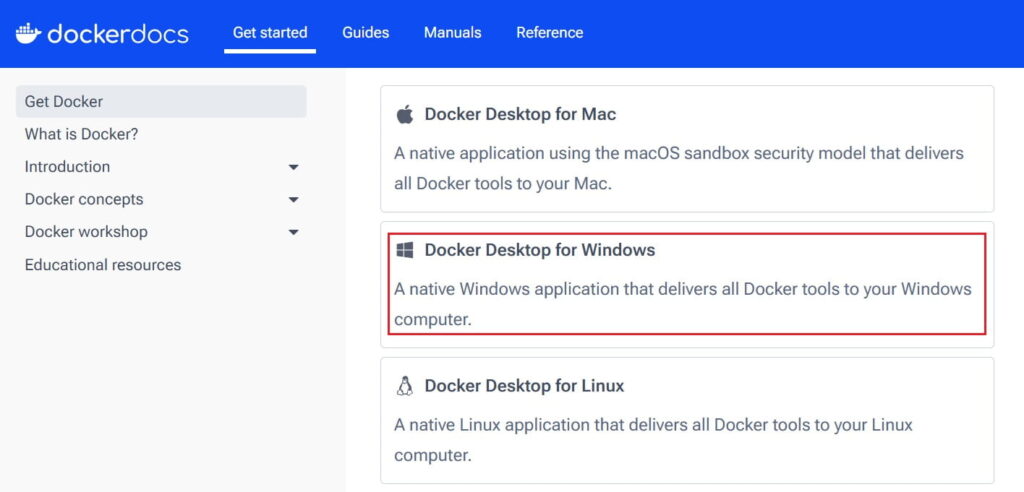Open Docker Desktop for Mac heading
Screen dimensions: 1024x492
point(520,114)
